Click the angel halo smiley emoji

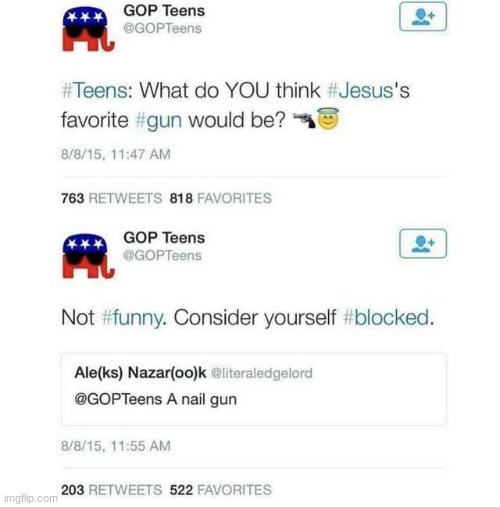click(x=328, y=119)
